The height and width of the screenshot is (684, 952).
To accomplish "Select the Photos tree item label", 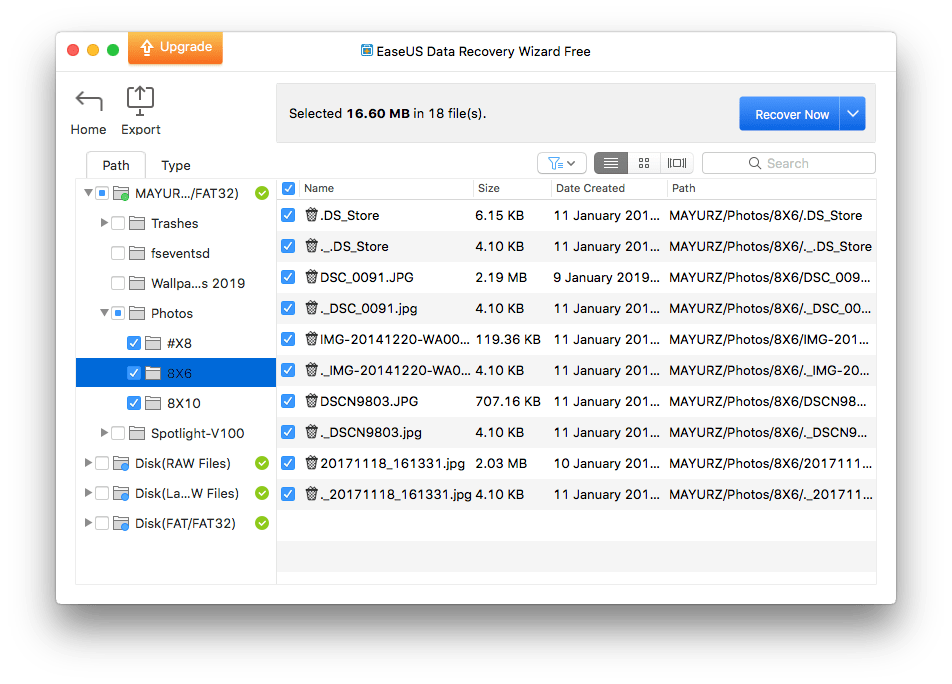I will [172, 313].
